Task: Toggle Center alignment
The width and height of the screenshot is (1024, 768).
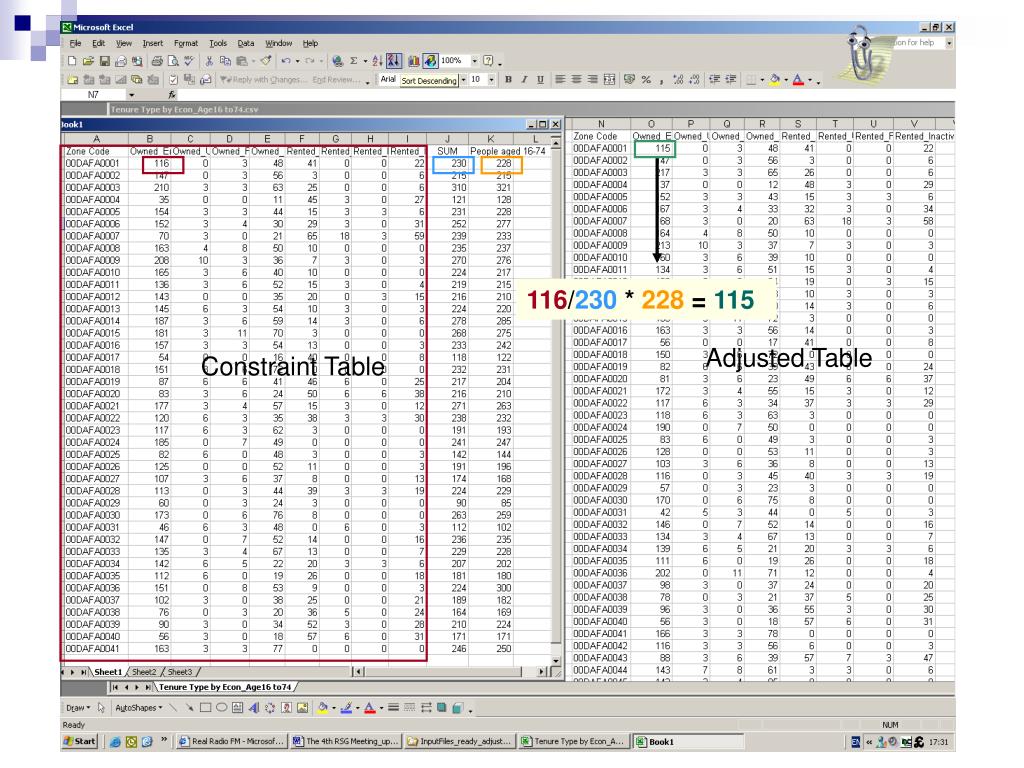Action: click(577, 80)
